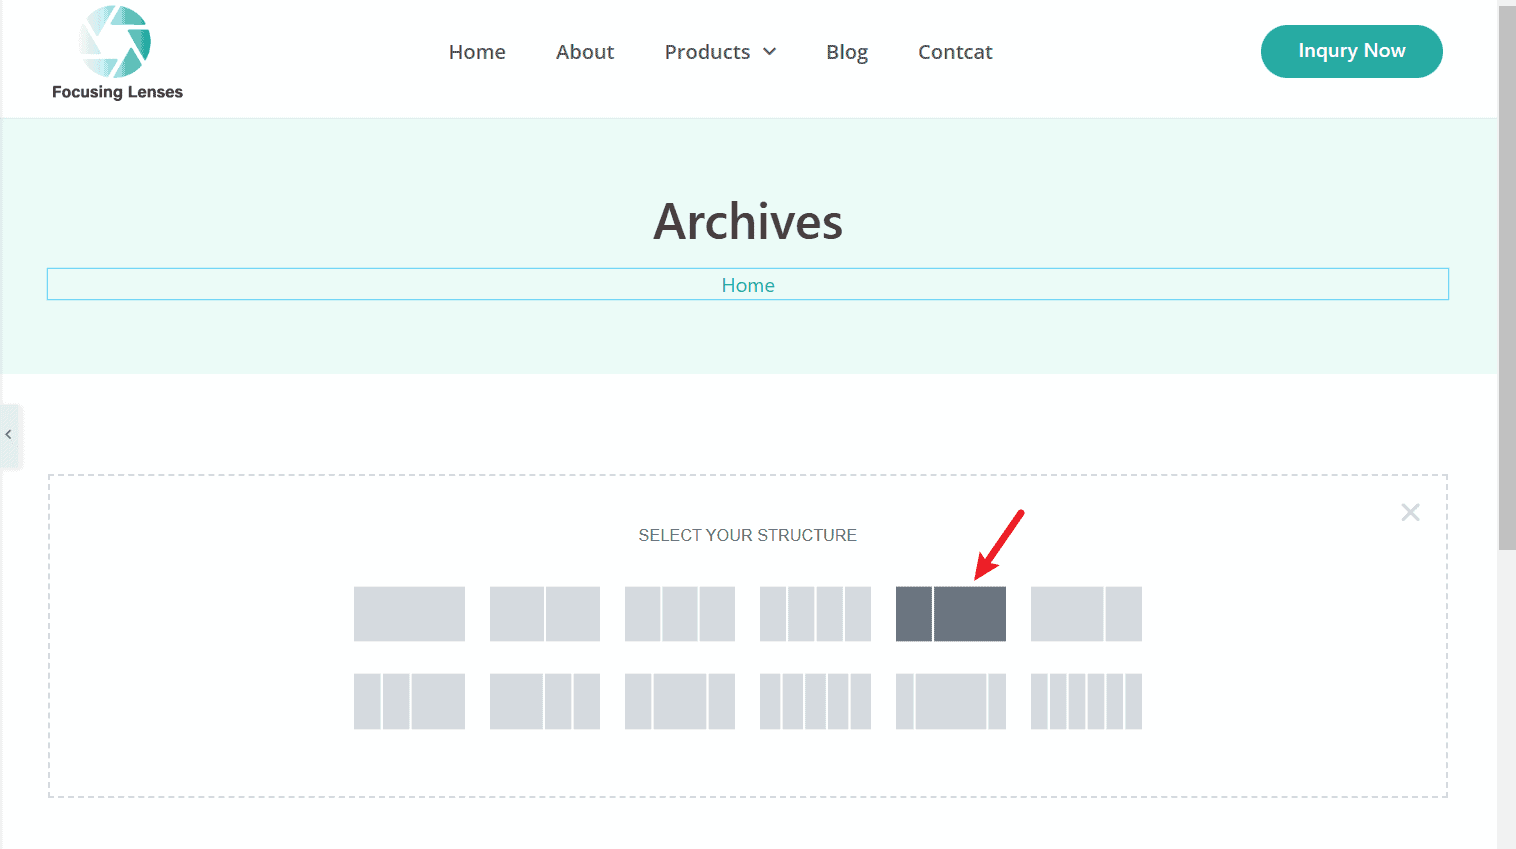This screenshot has width=1516, height=849.
Task: Select the single full-width column structure
Action: (x=409, y=614)
